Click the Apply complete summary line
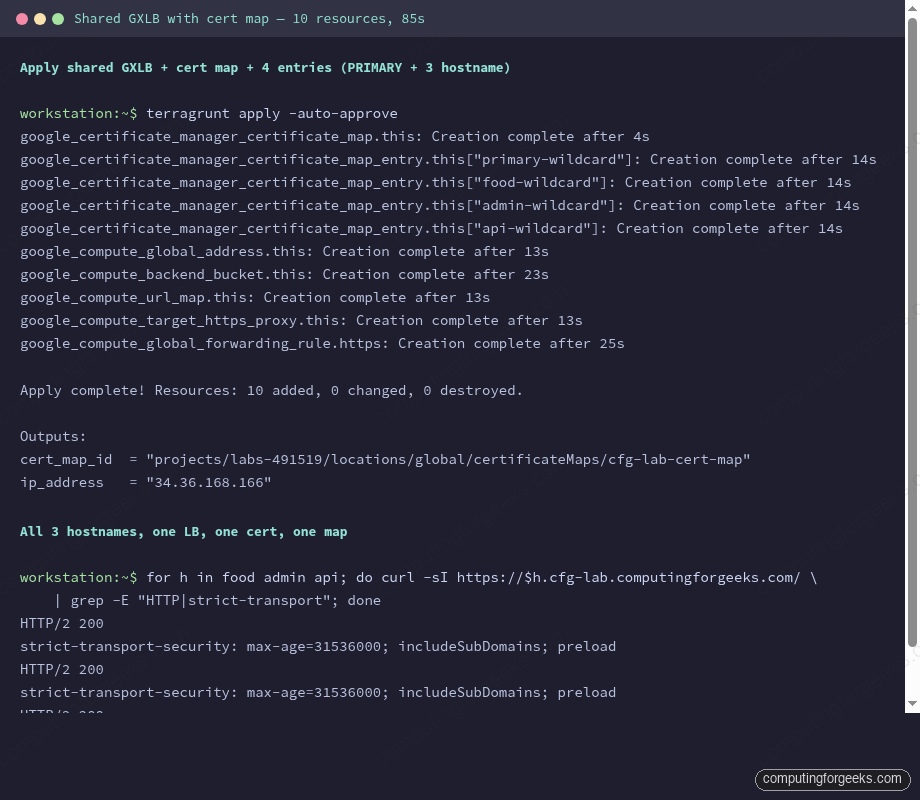The image size is (920, 800). pos(270,390)
